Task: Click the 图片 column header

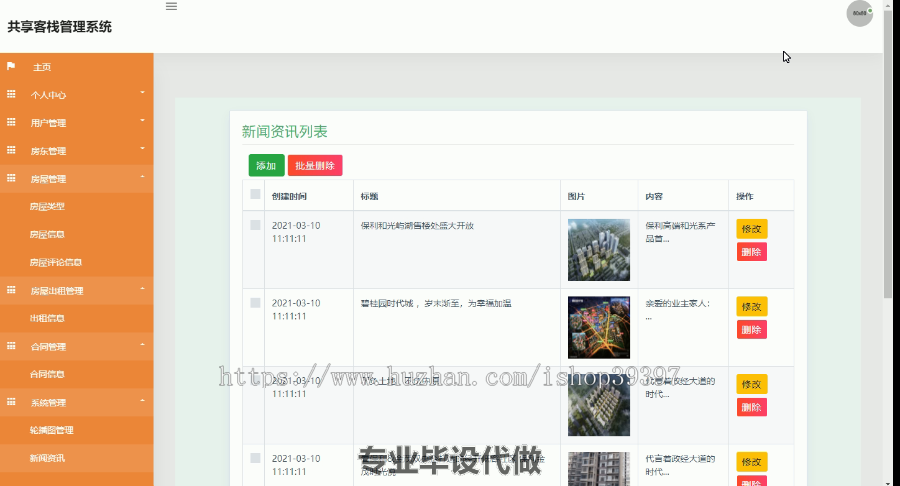Action: [576, 196]
